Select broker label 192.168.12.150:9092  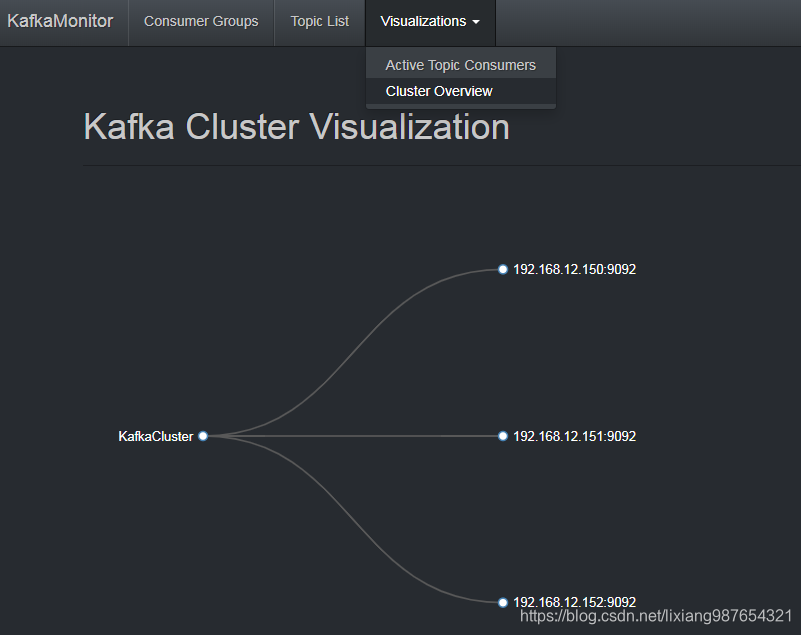pyautogui.click(x=575, y=269)
